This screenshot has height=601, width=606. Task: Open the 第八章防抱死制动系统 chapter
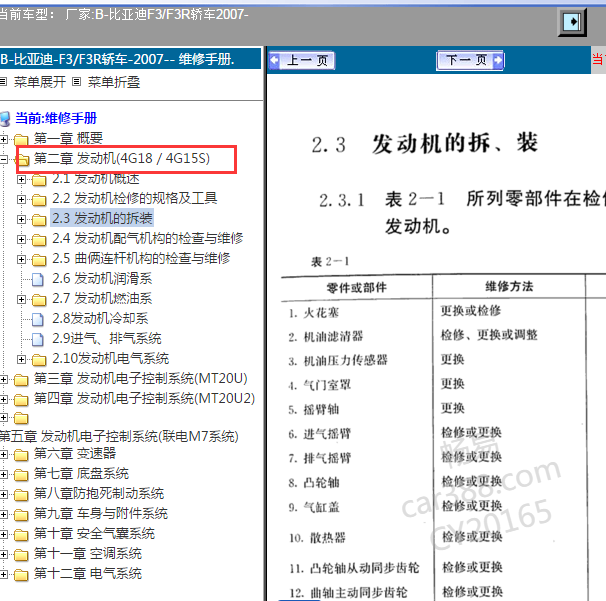pyautogui.click(x=99, y=494)
